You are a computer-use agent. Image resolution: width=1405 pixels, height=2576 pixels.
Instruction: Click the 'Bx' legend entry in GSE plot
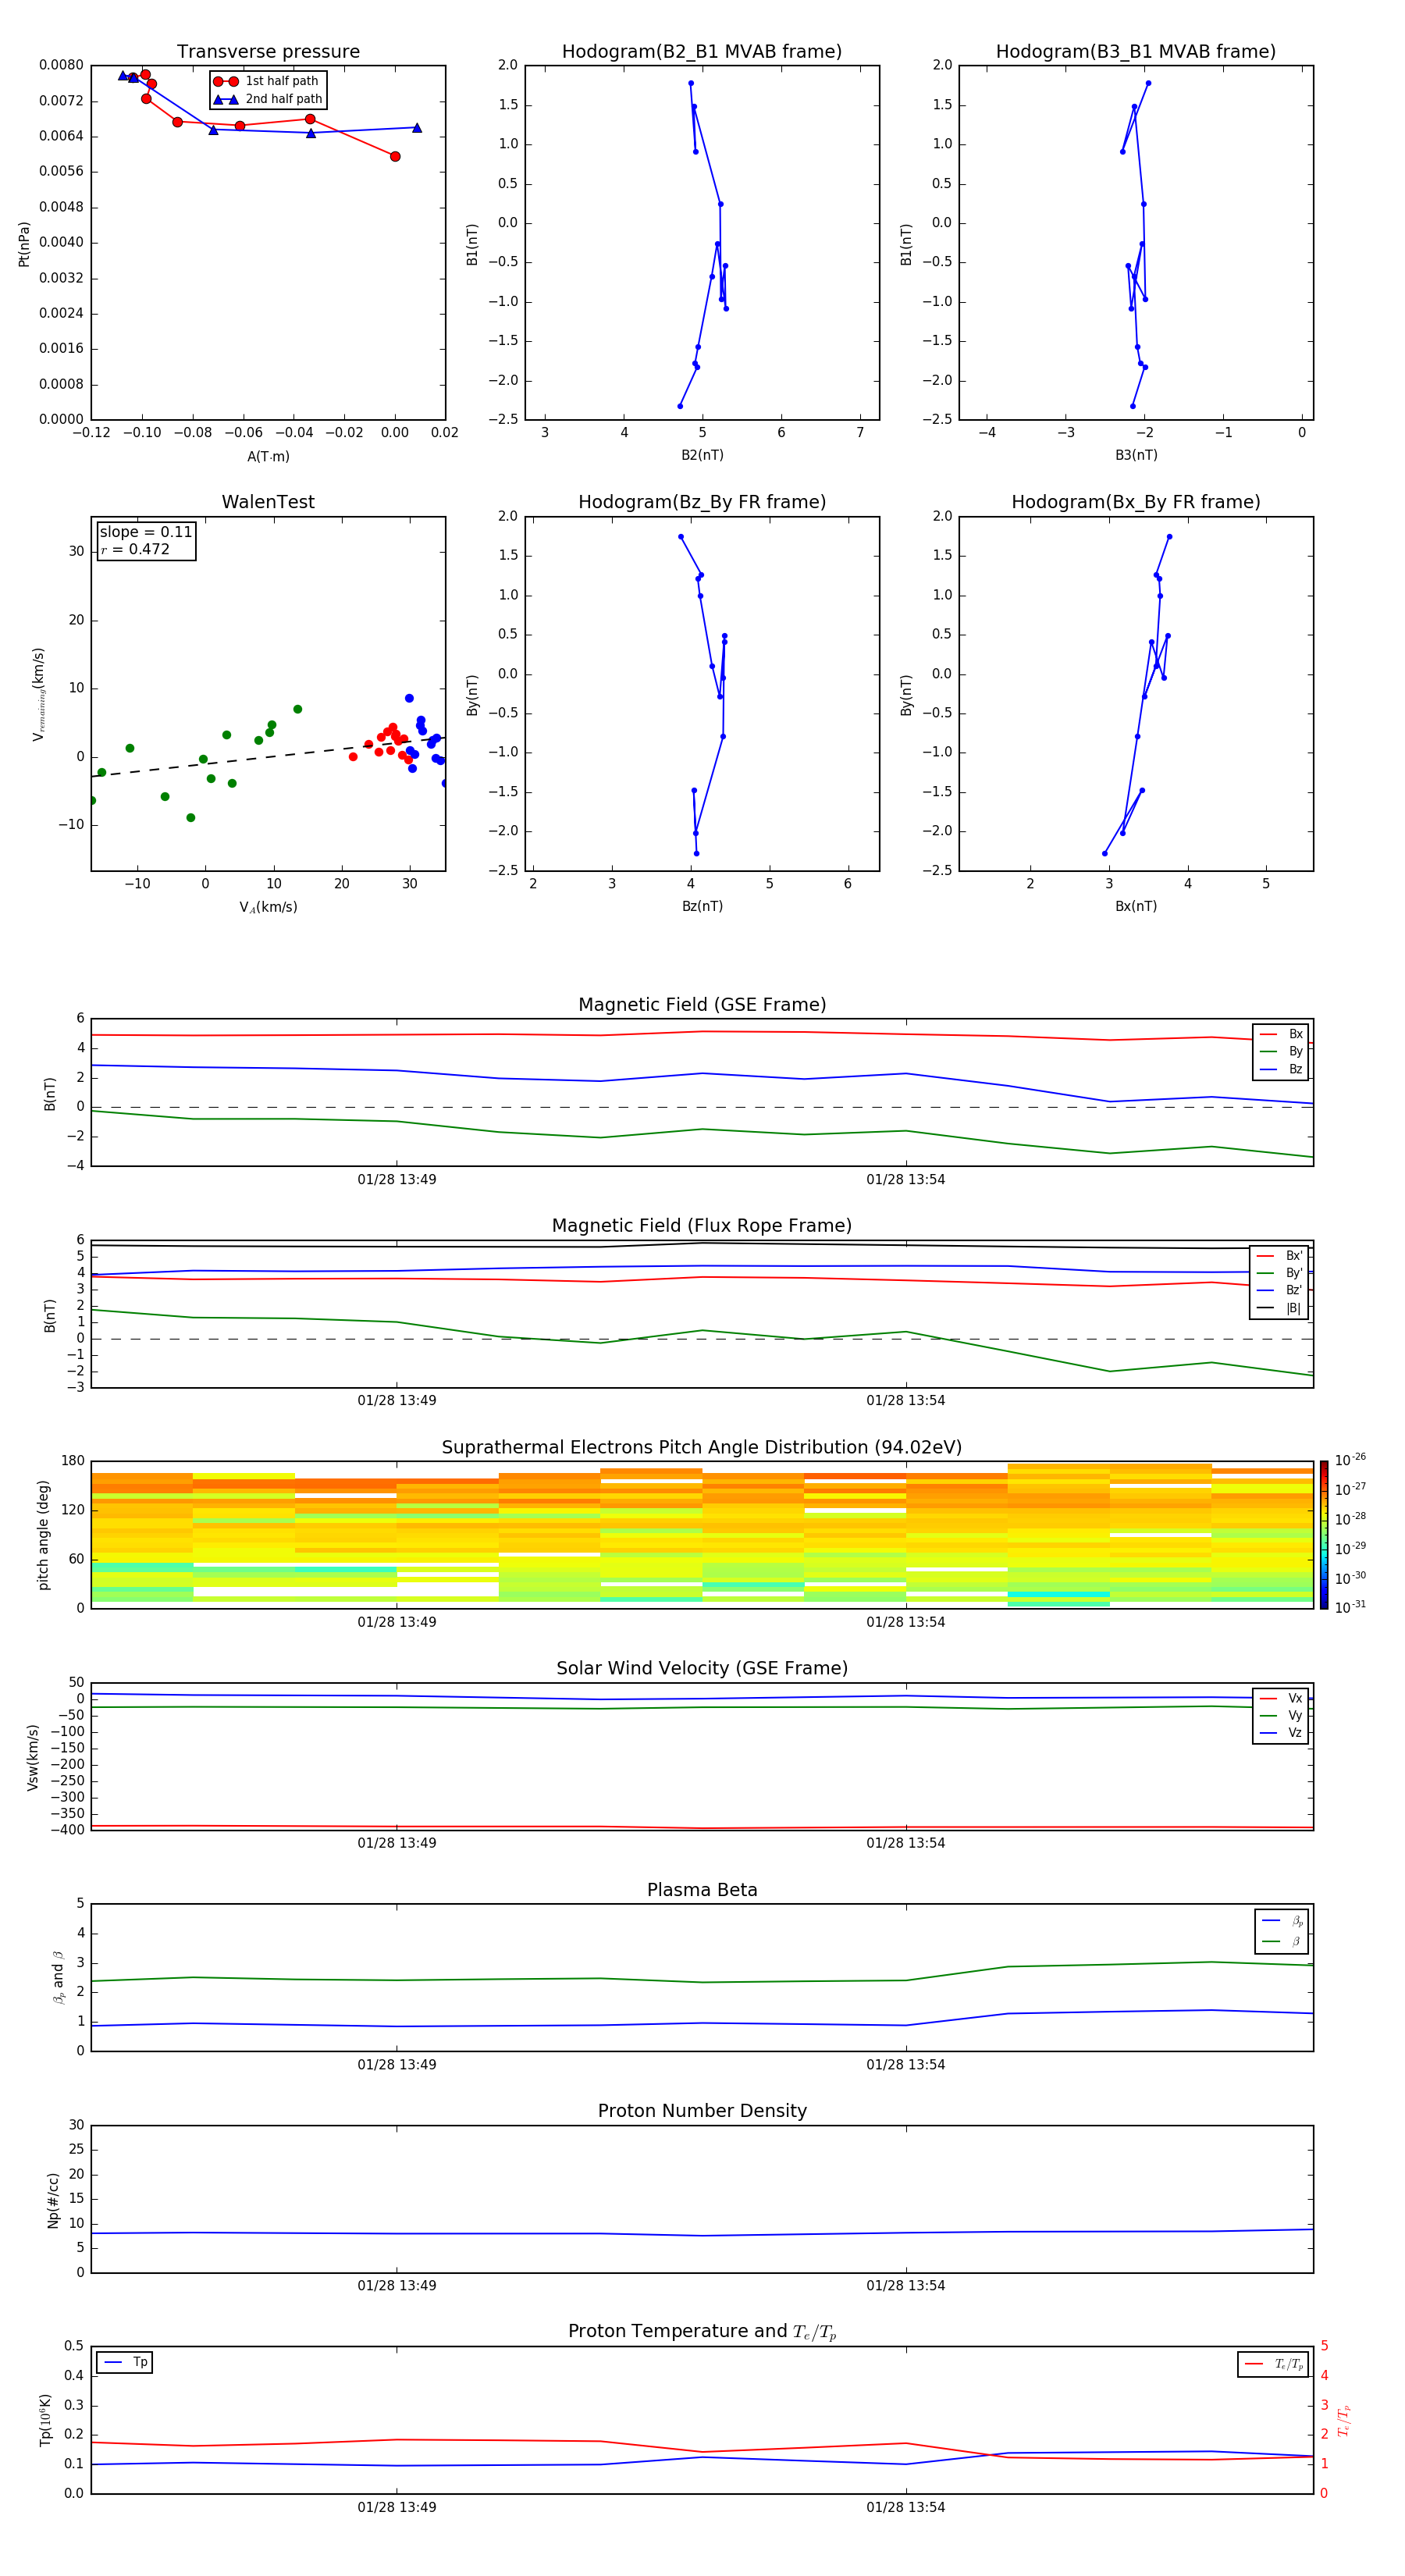point(1282,1034)
